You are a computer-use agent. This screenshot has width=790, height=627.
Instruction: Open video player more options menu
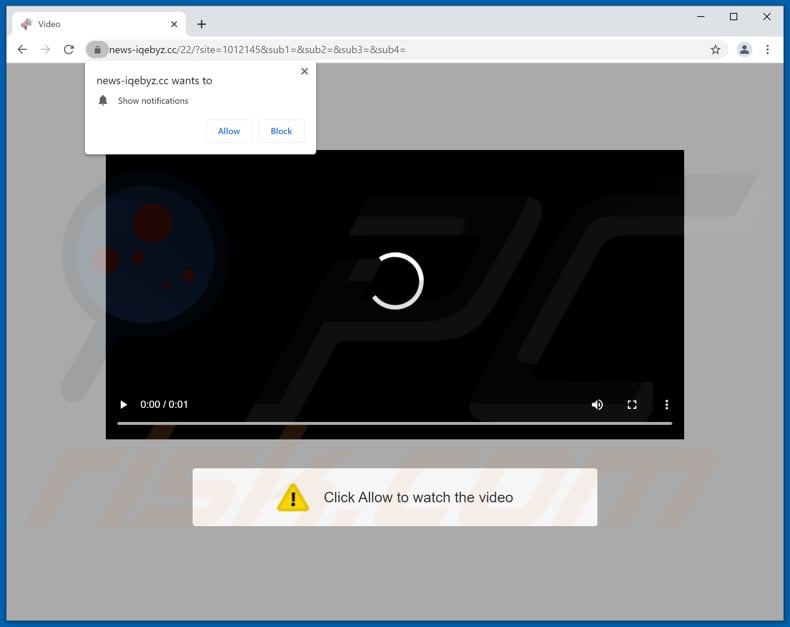coord(667,404)
